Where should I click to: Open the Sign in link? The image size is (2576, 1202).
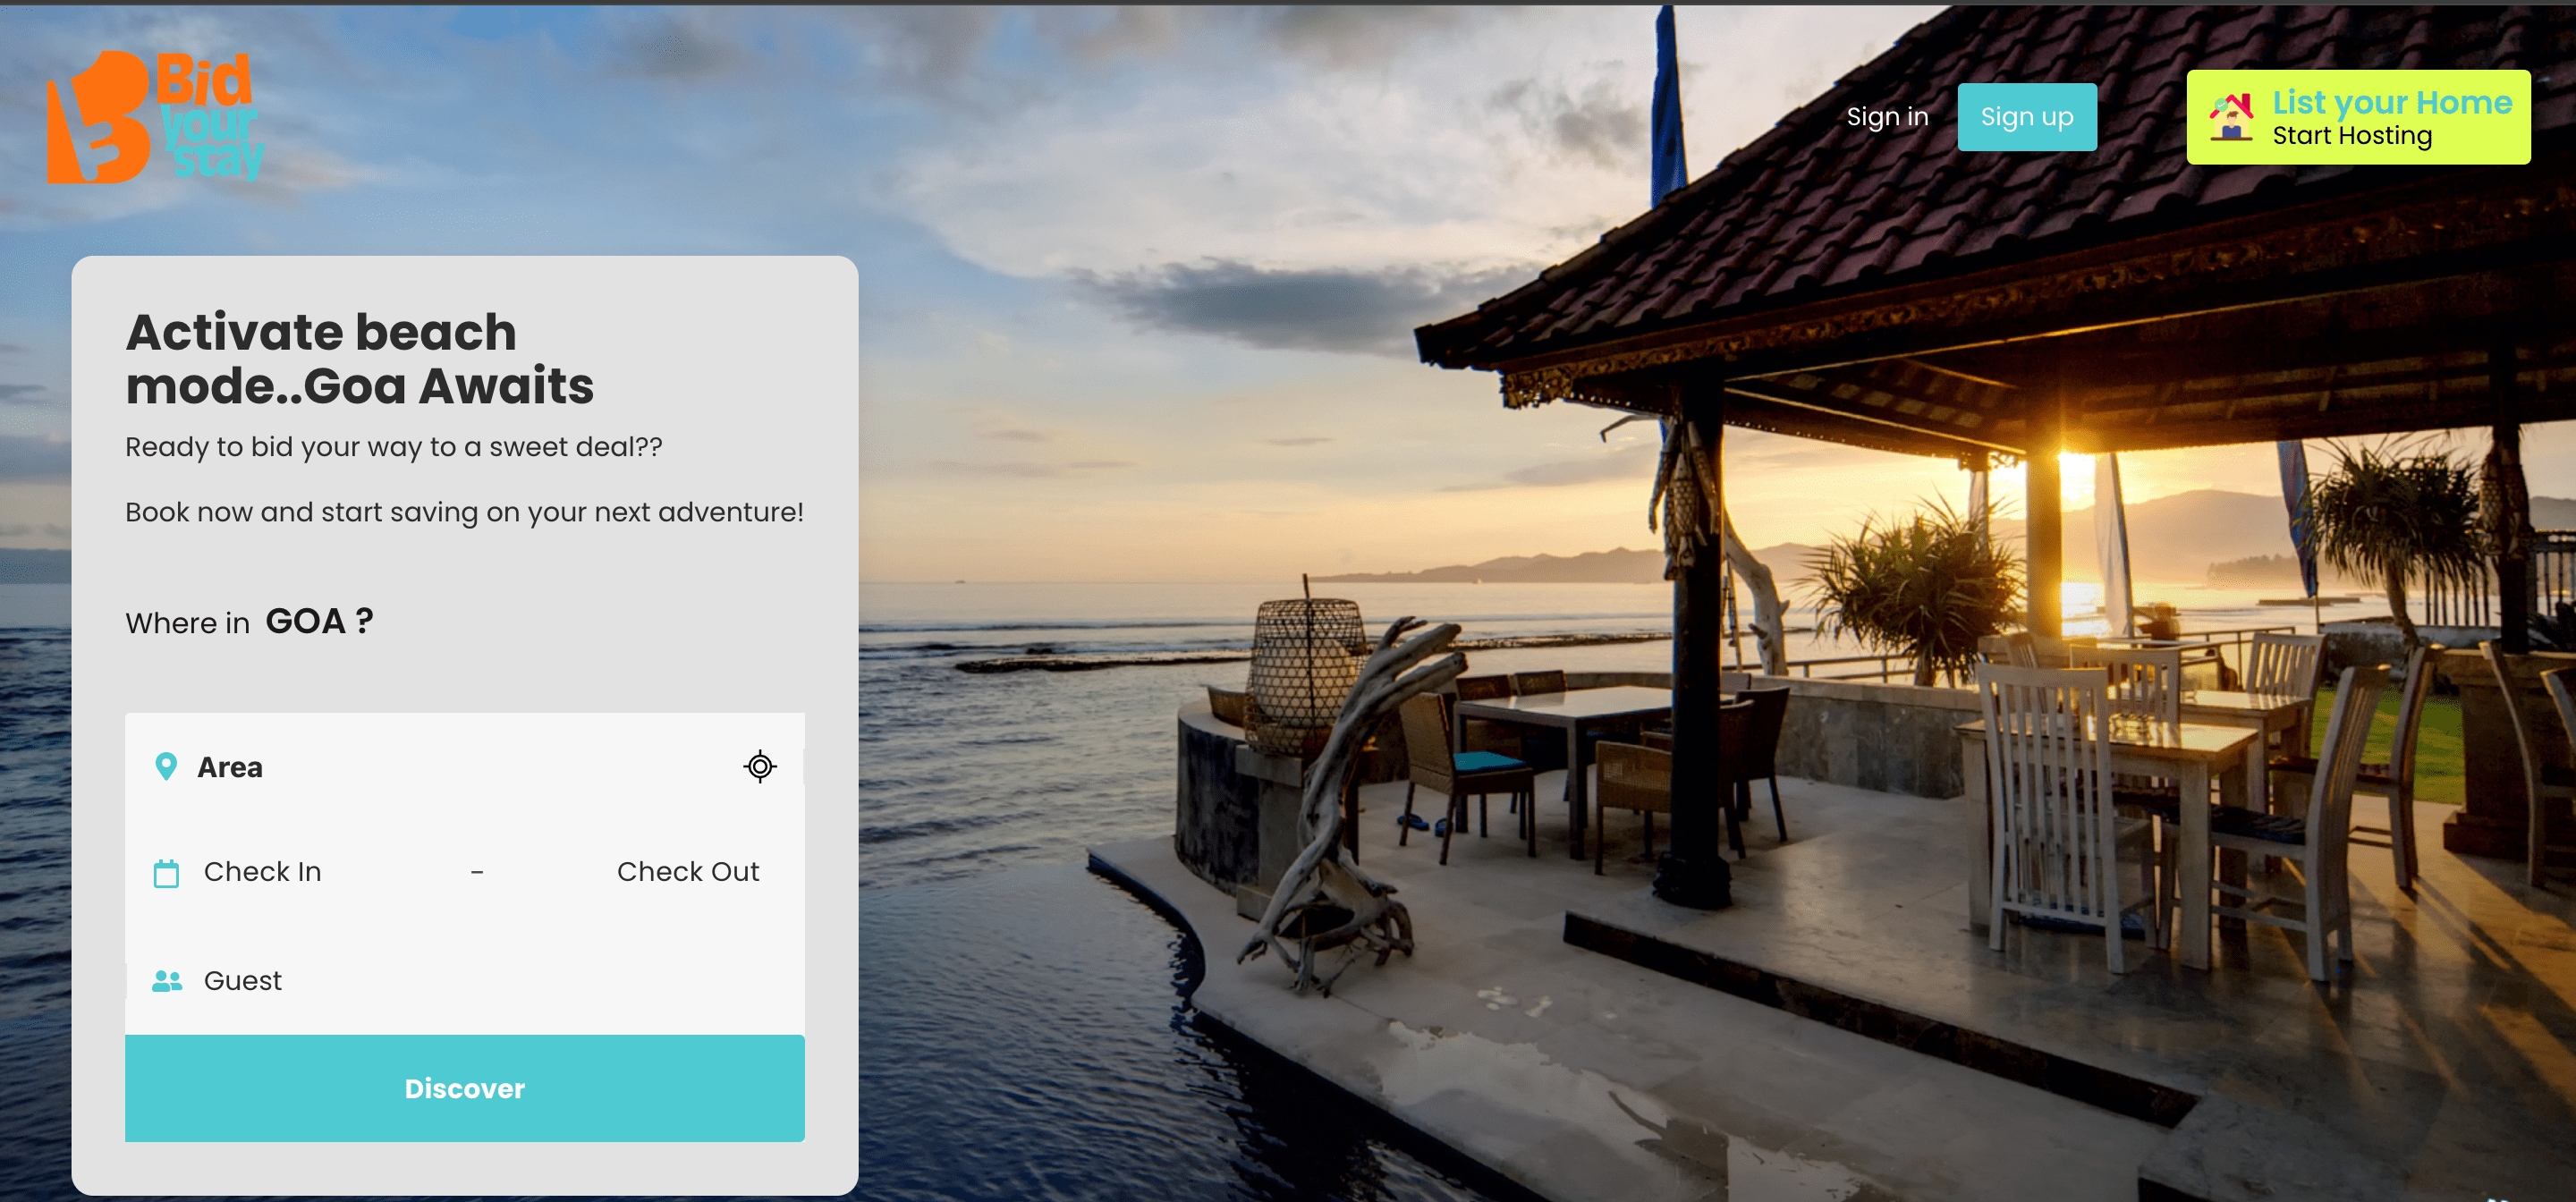coord(1887,117)
